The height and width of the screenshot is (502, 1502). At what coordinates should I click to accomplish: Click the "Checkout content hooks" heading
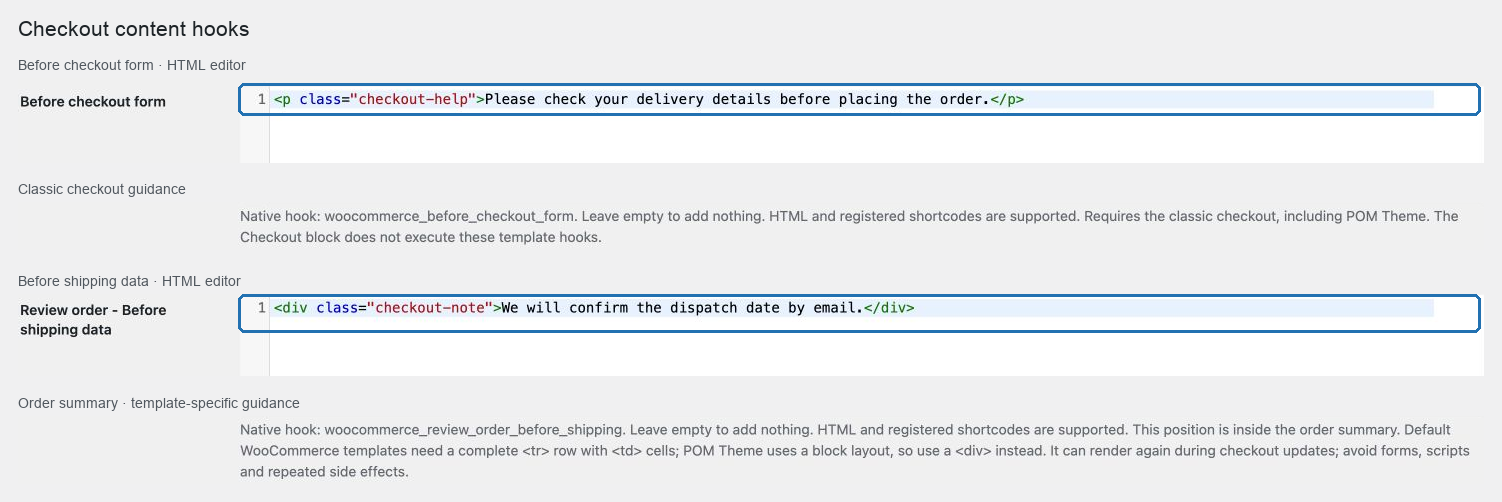click(x=134, y=29)
